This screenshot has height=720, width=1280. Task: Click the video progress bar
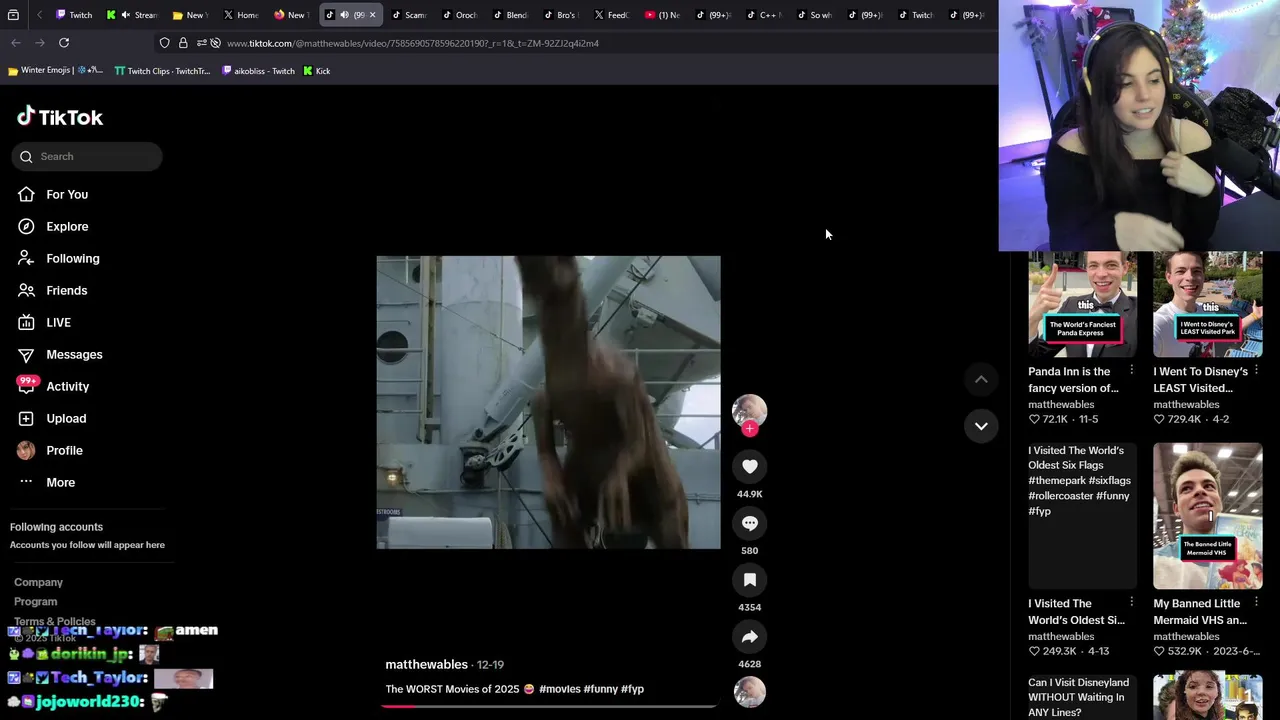pyautogui.click(x=548, y=705)
